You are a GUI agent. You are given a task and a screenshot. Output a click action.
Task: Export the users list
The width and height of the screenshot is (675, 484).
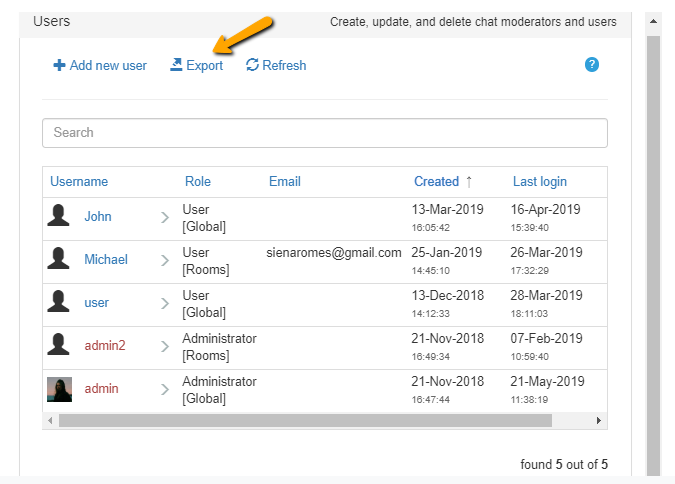[x=196, y=66]
